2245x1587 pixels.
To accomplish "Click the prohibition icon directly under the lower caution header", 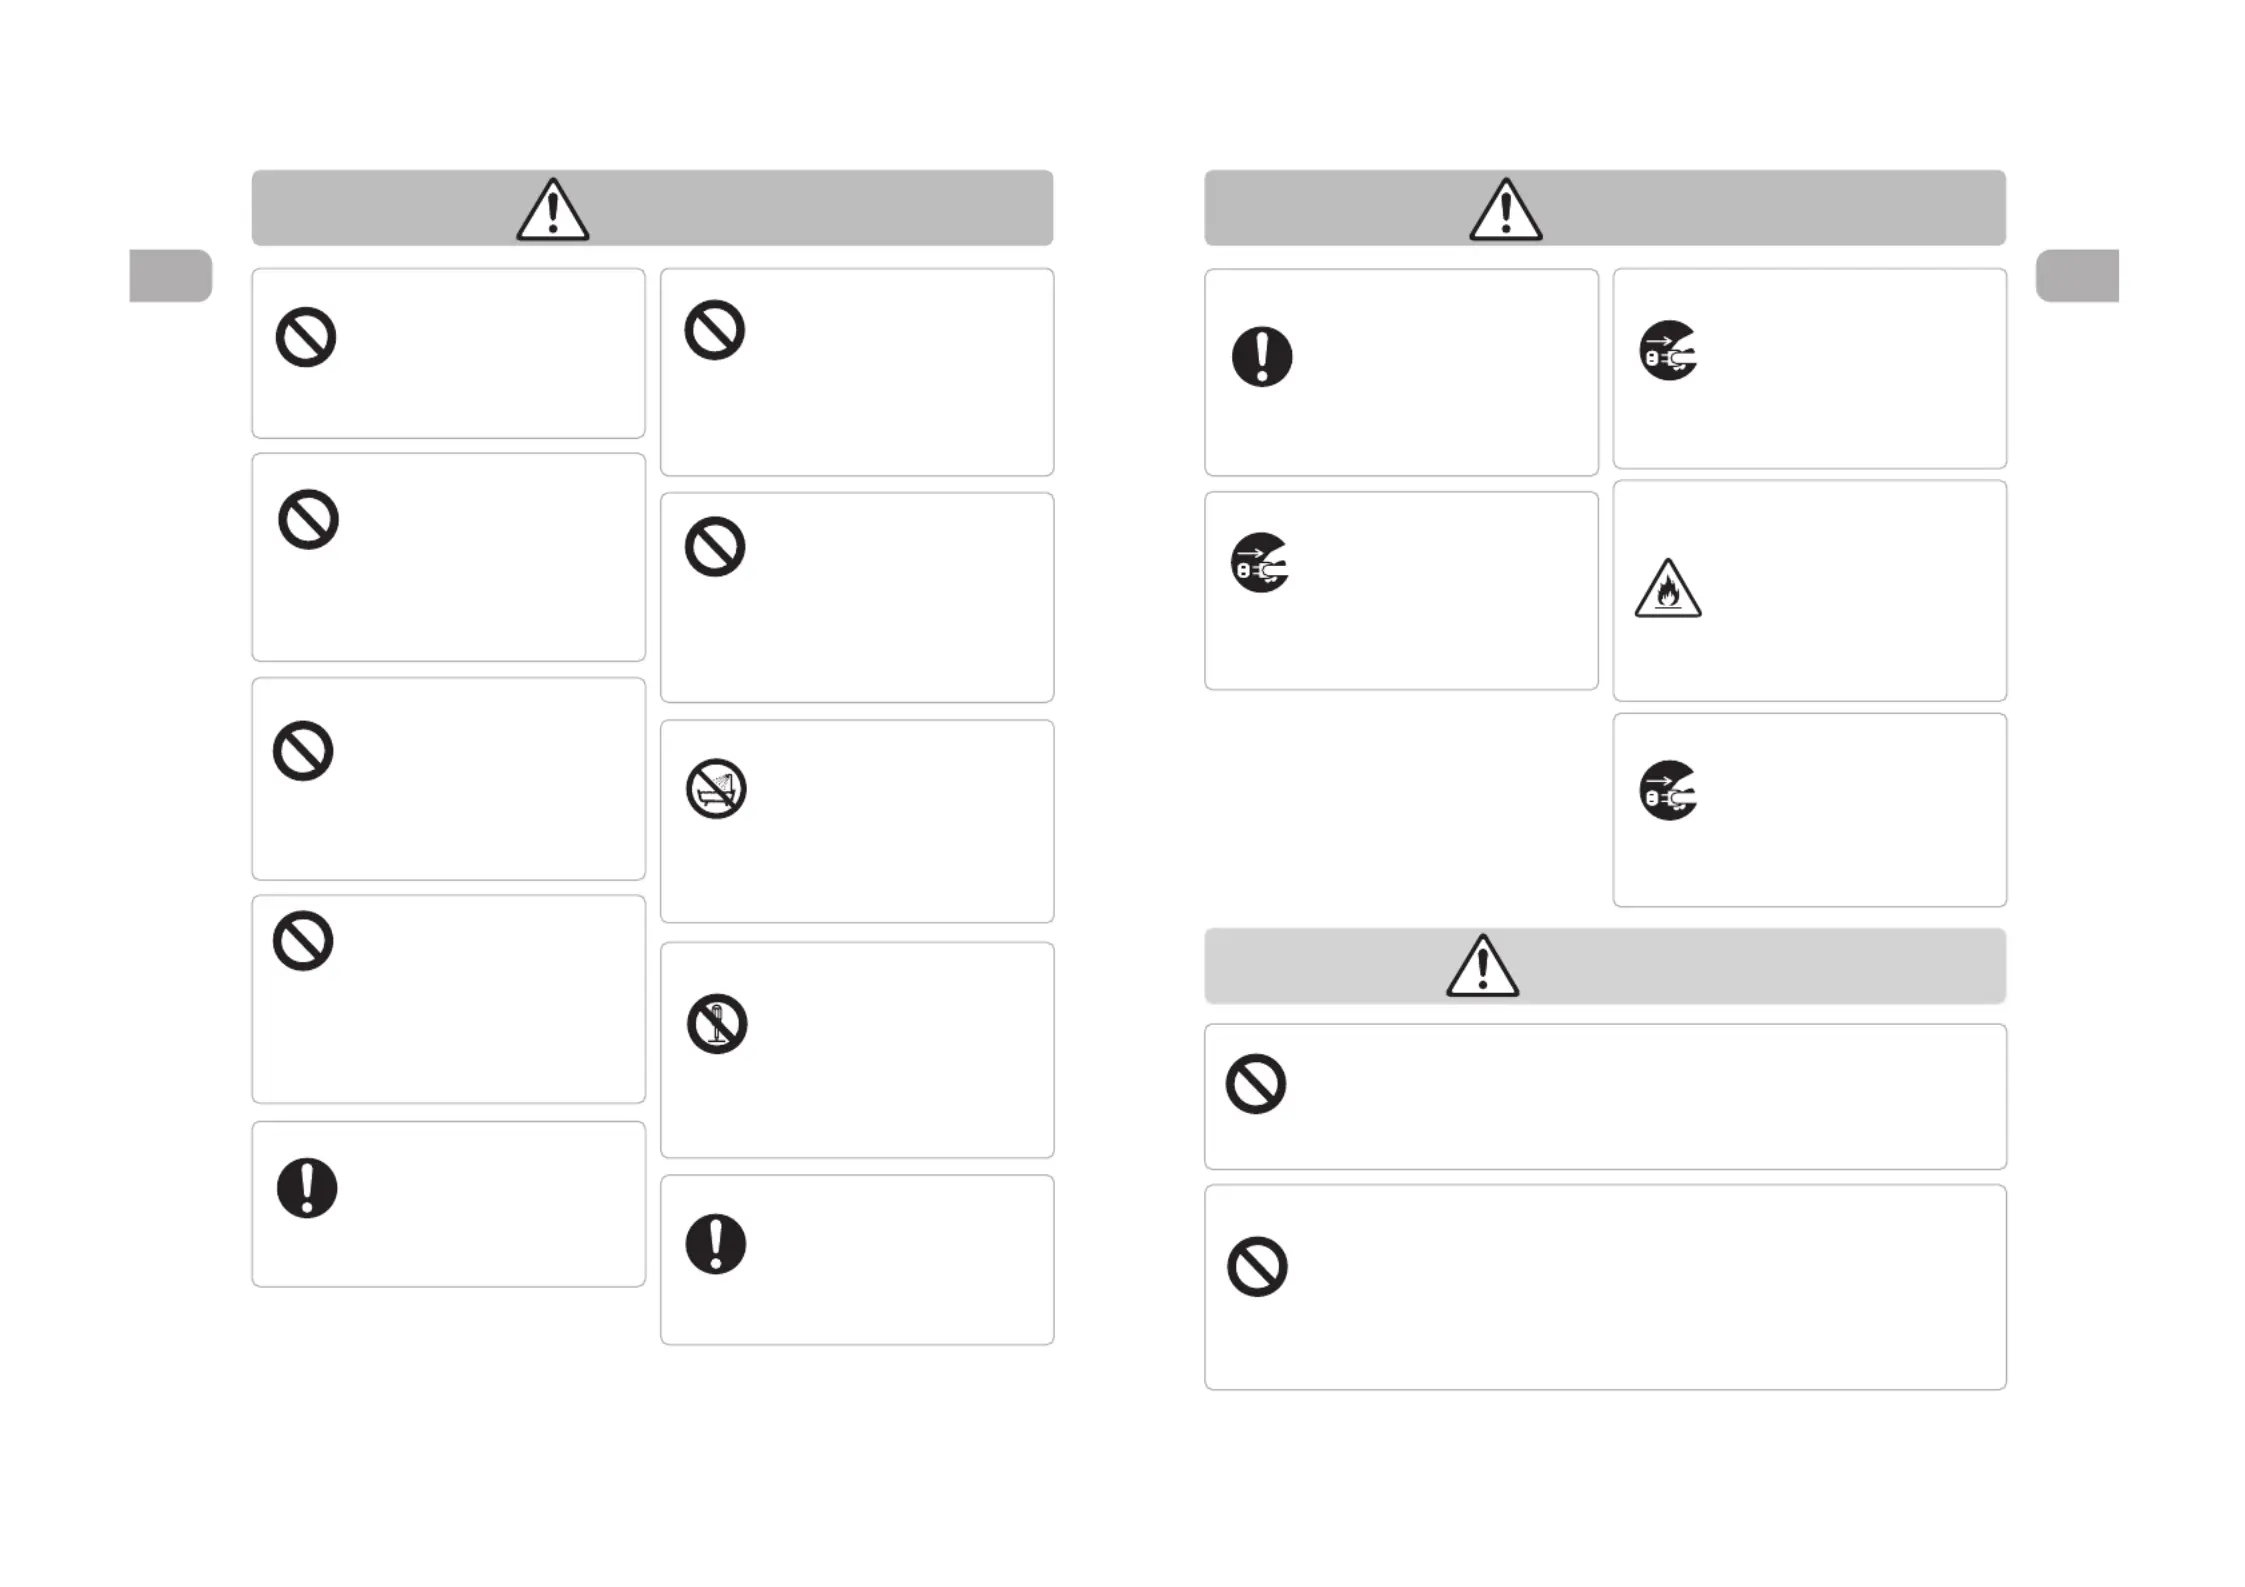I will point(1256,1084).
